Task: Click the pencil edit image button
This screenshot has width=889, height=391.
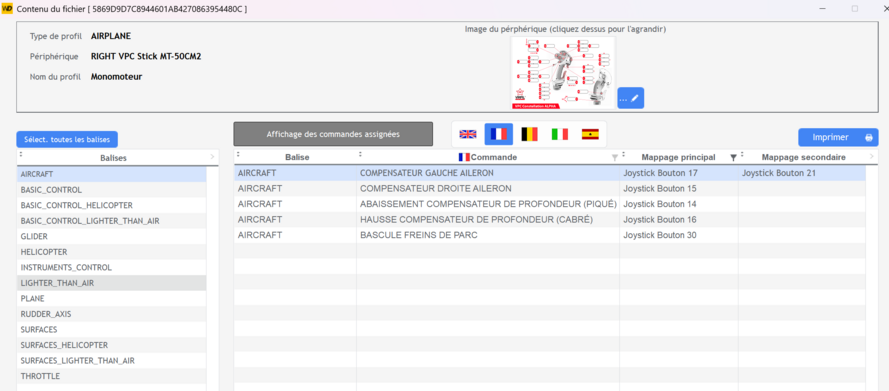Action: 630,98
